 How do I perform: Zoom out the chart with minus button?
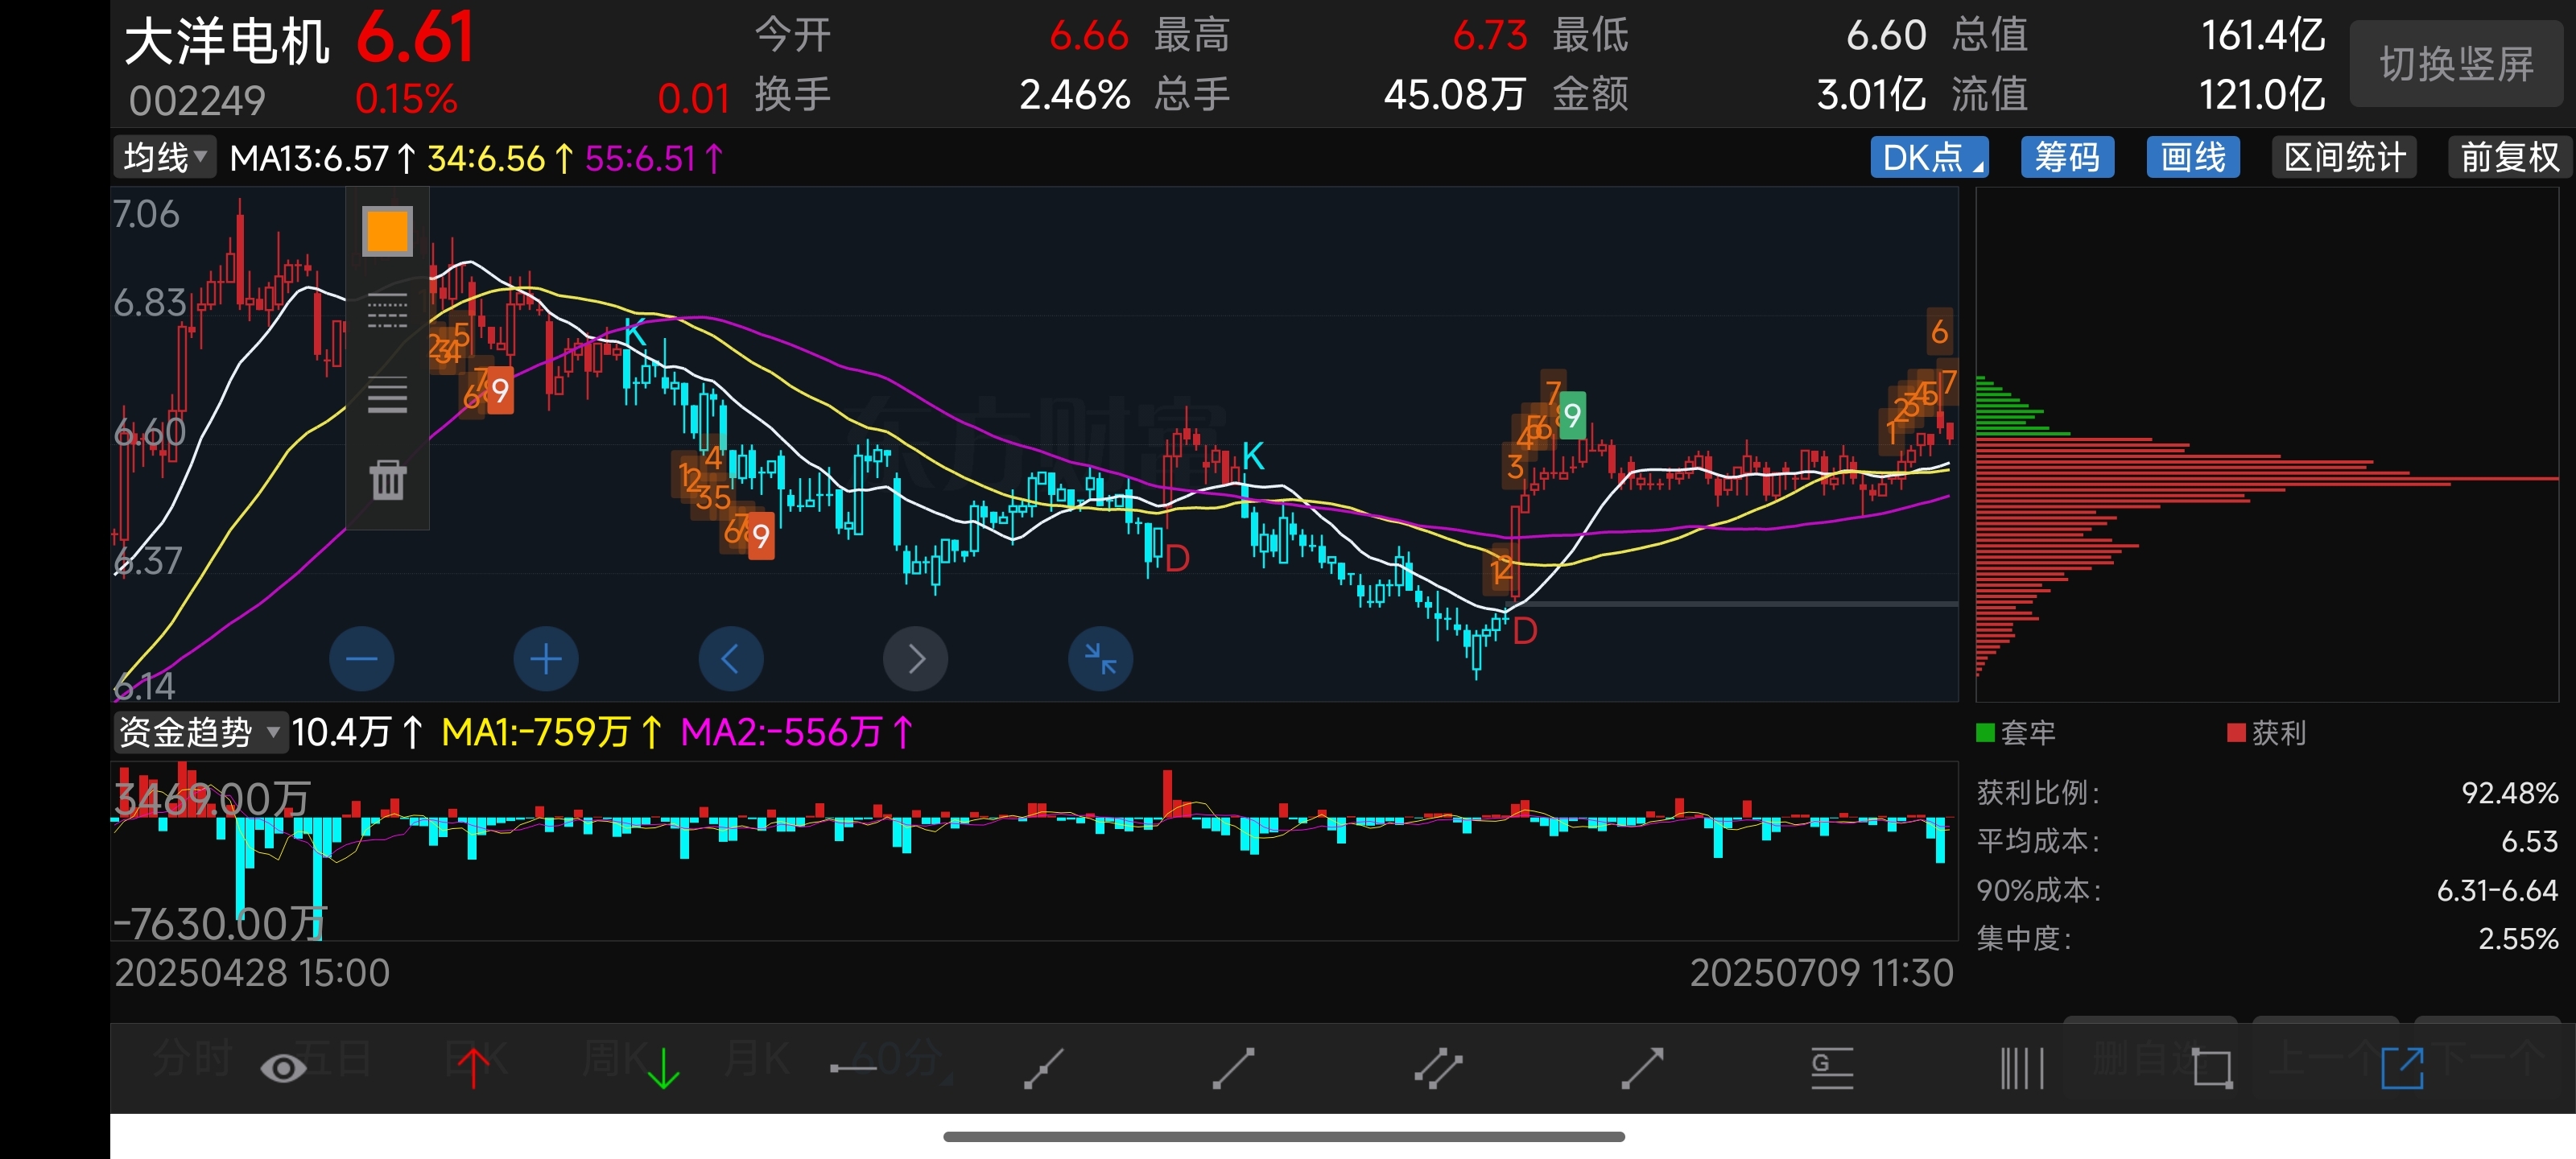click(x=361, y=659)
